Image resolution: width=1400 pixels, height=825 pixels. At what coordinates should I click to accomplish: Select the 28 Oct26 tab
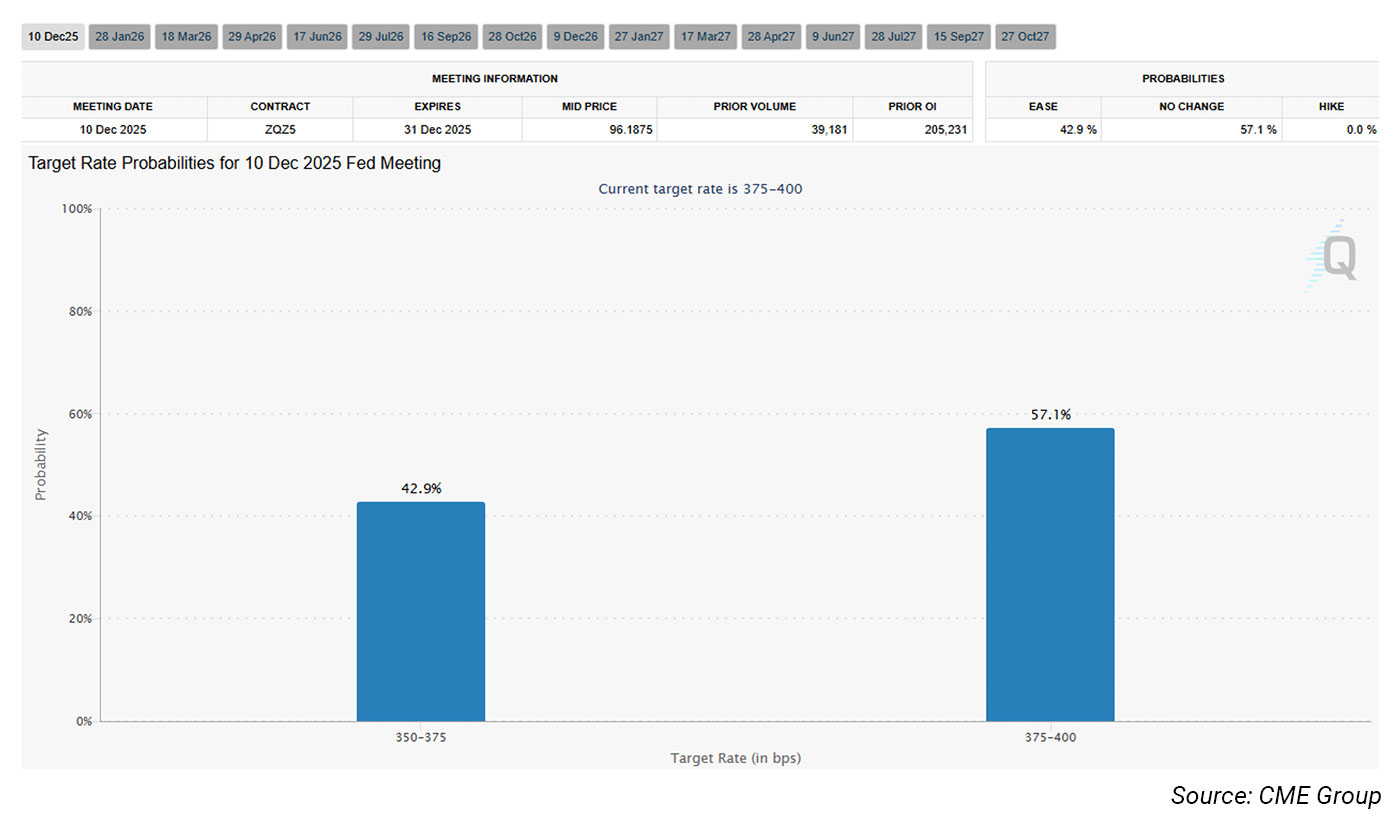[512, 37]
